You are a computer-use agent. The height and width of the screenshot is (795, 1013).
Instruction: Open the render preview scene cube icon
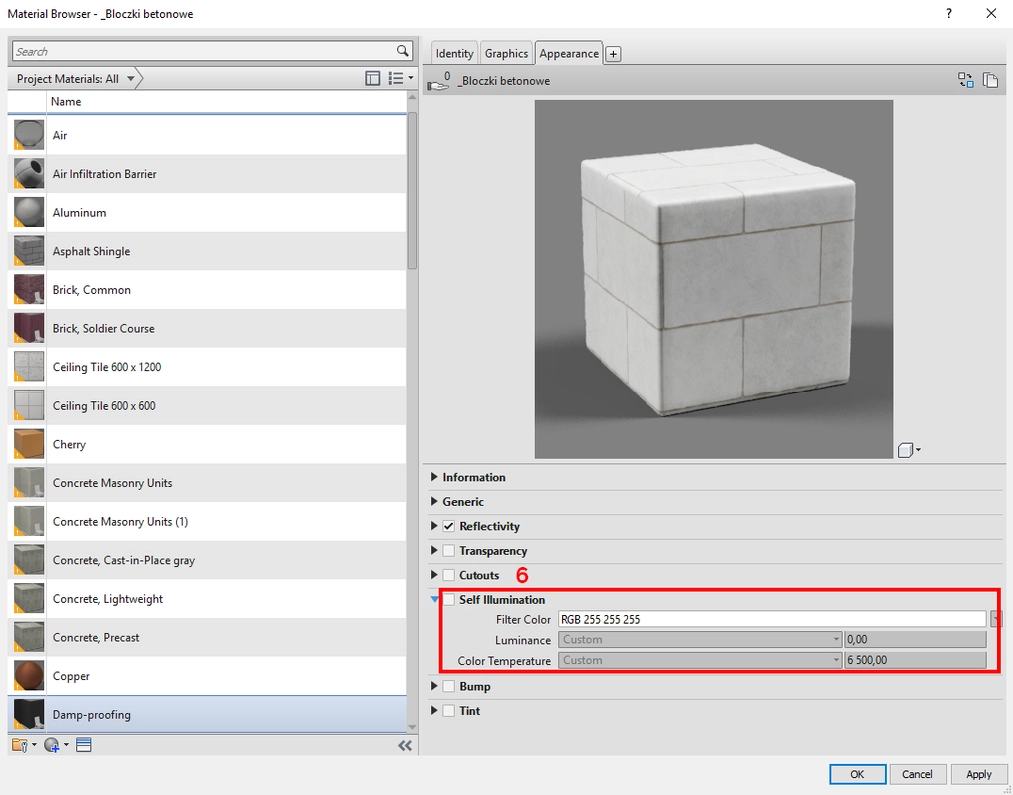(905, 450)
